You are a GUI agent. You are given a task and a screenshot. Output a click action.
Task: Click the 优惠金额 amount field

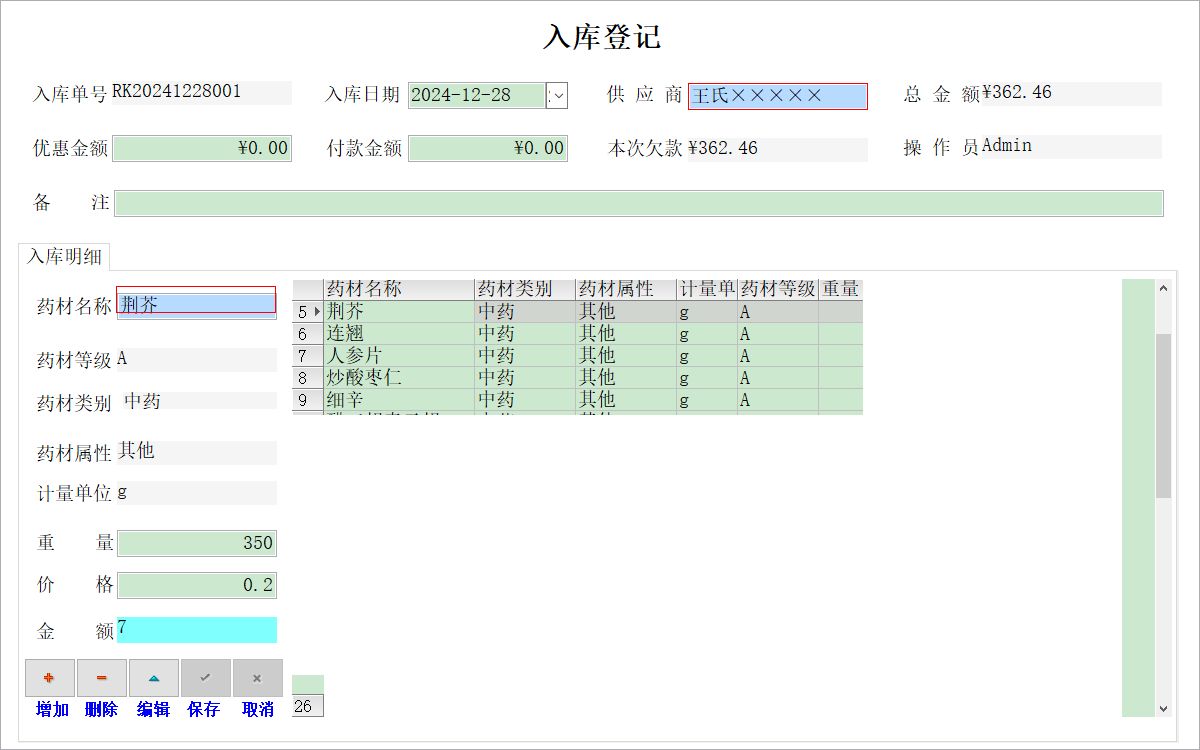click(202, 148)
